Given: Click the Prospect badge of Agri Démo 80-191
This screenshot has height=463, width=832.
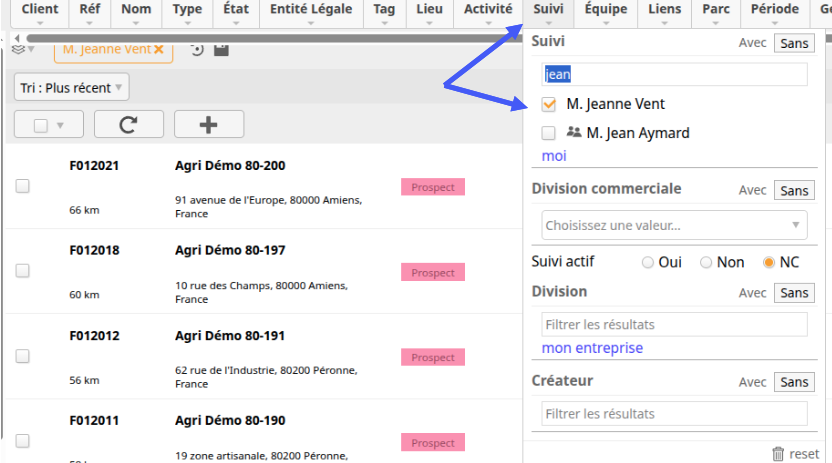Looking at the screenshot, I should [x=433, y=357].
